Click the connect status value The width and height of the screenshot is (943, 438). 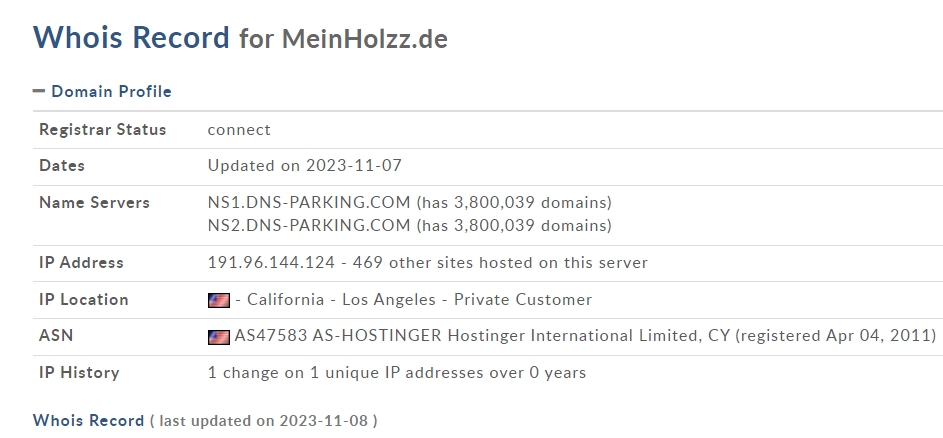pos(239,130)
